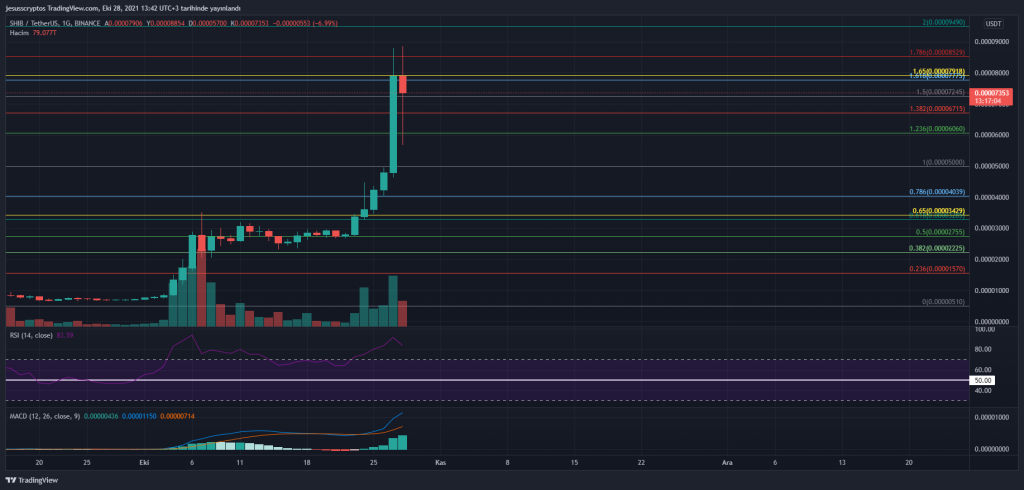Screen dimensions: 1024x490
Task: Select the 1(0.00005000) Fibonacci level label
Action: (944, 162)
